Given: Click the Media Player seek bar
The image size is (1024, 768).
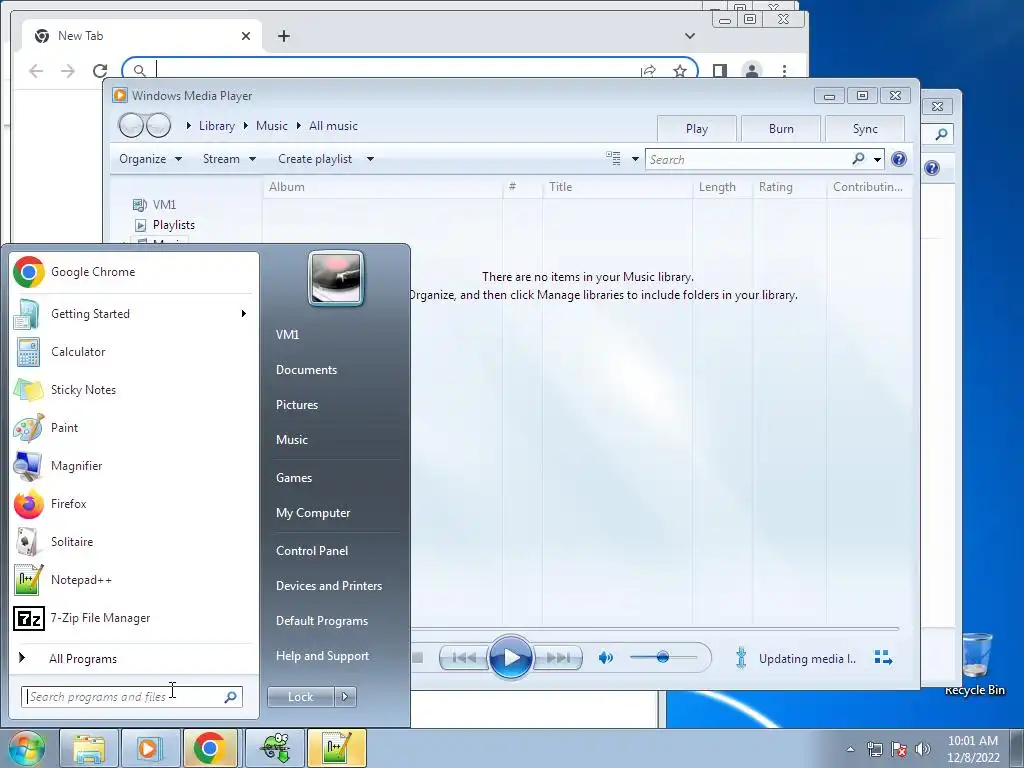Looking at the screenshot, I should pos(655,629).
